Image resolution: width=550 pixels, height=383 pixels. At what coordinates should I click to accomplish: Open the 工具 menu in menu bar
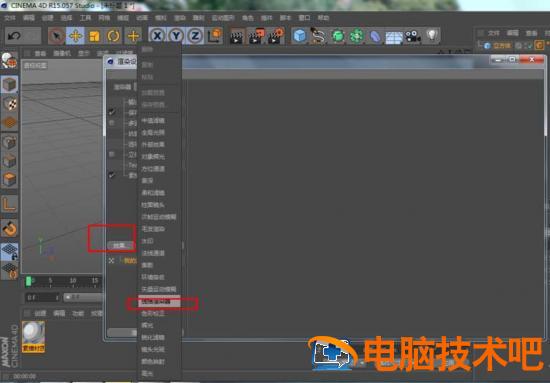tap(85, 18)
